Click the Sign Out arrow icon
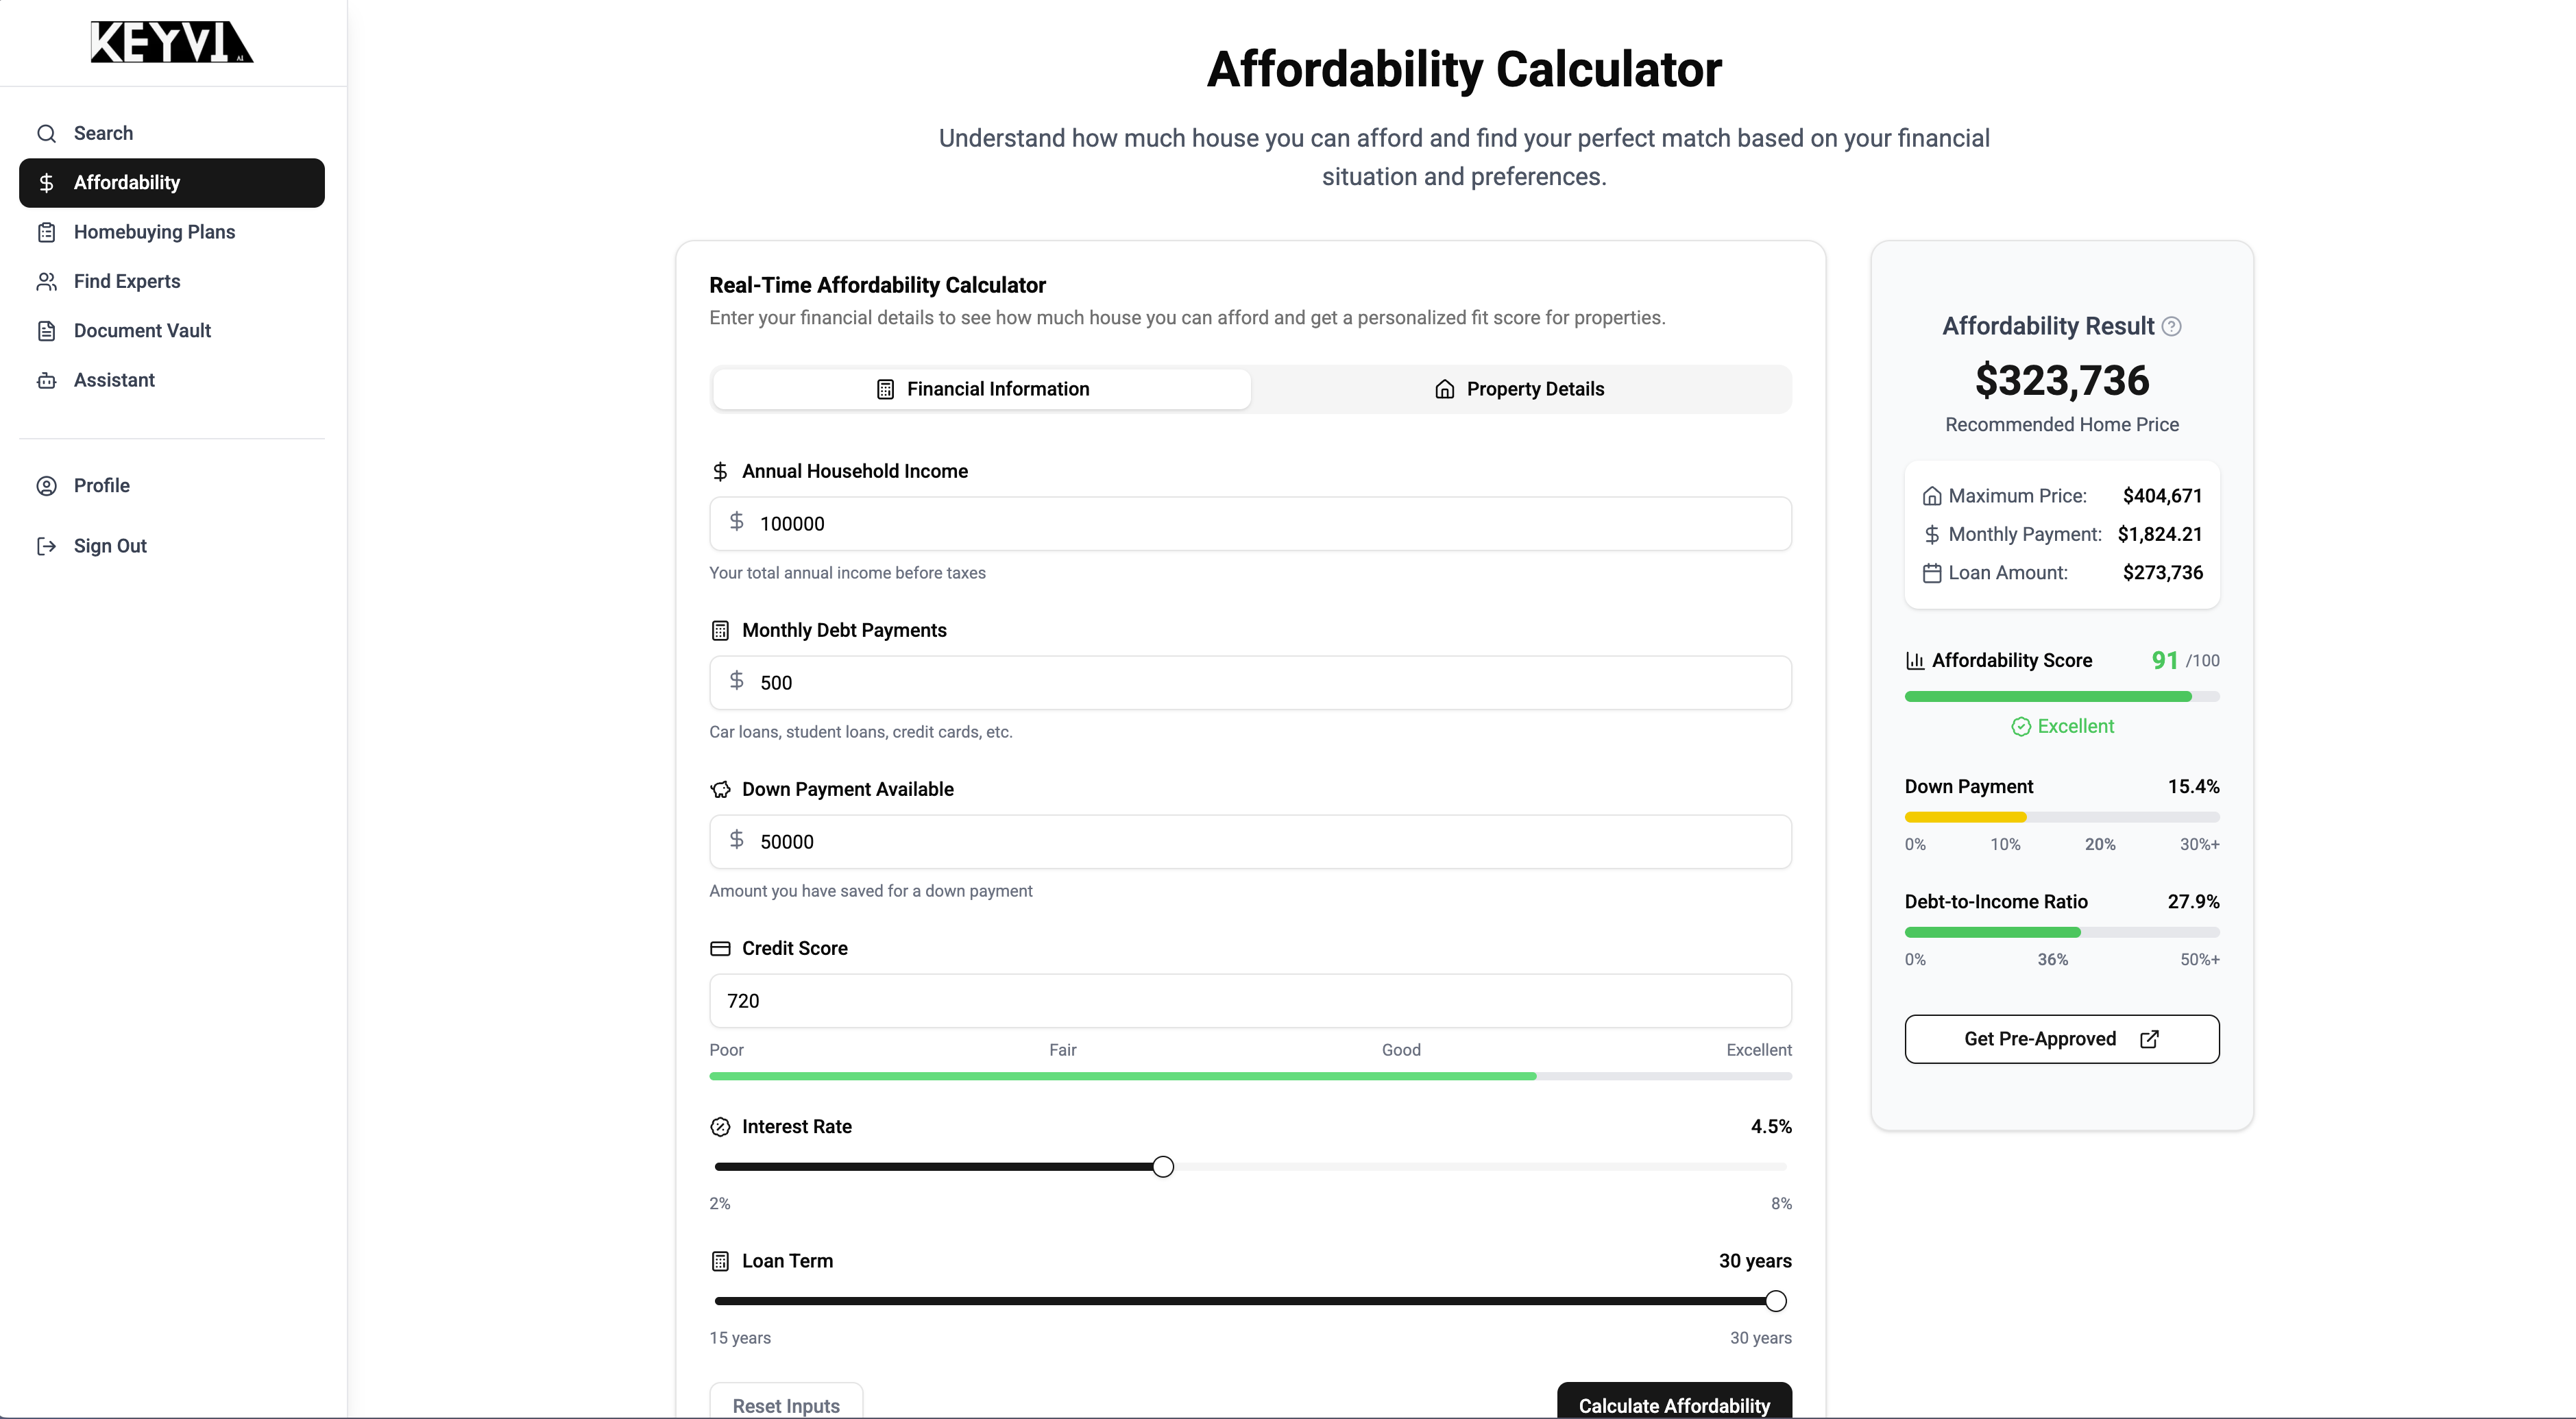2576x1419 pixels. (46, 546)
